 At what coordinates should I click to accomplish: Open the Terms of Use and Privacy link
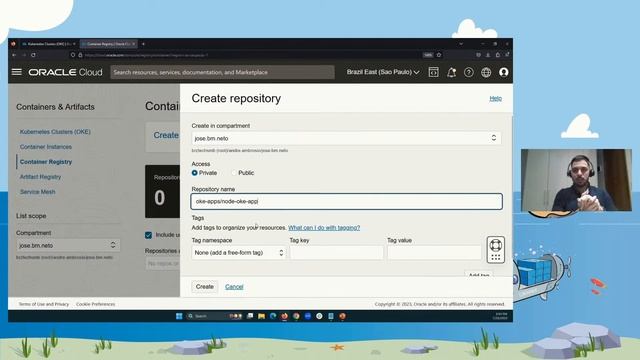pyautogui.click(x=44, y=304)
